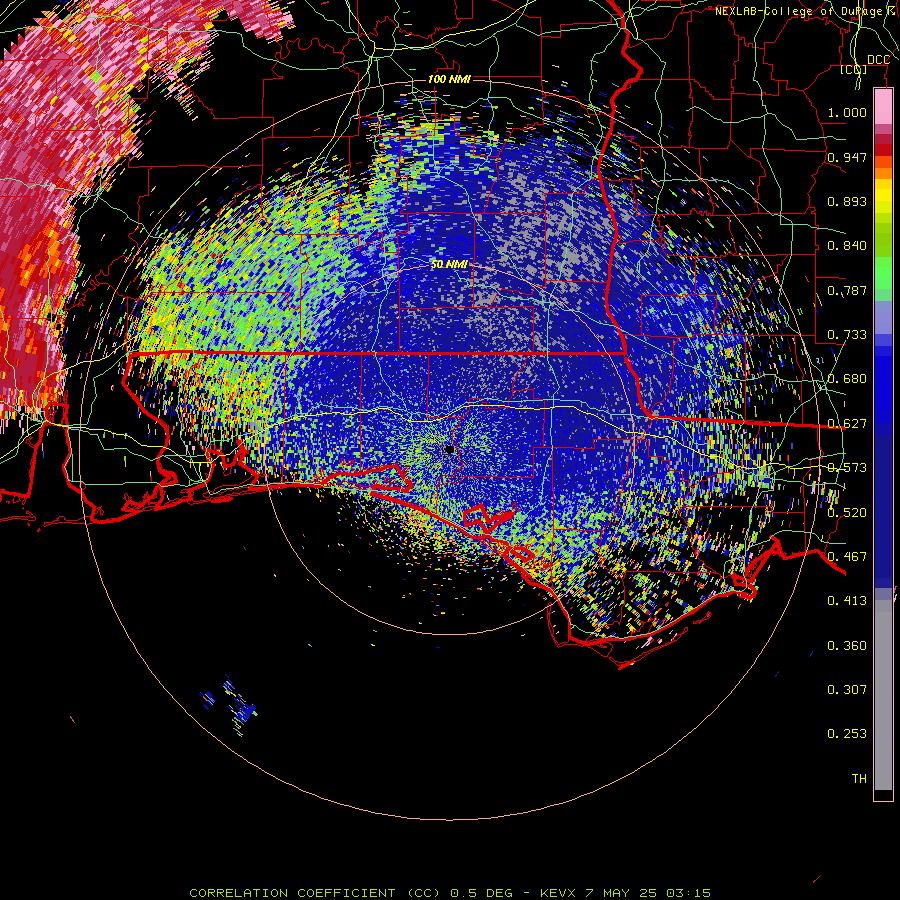Click the 0.467 color scale label

tap(847, 557)
